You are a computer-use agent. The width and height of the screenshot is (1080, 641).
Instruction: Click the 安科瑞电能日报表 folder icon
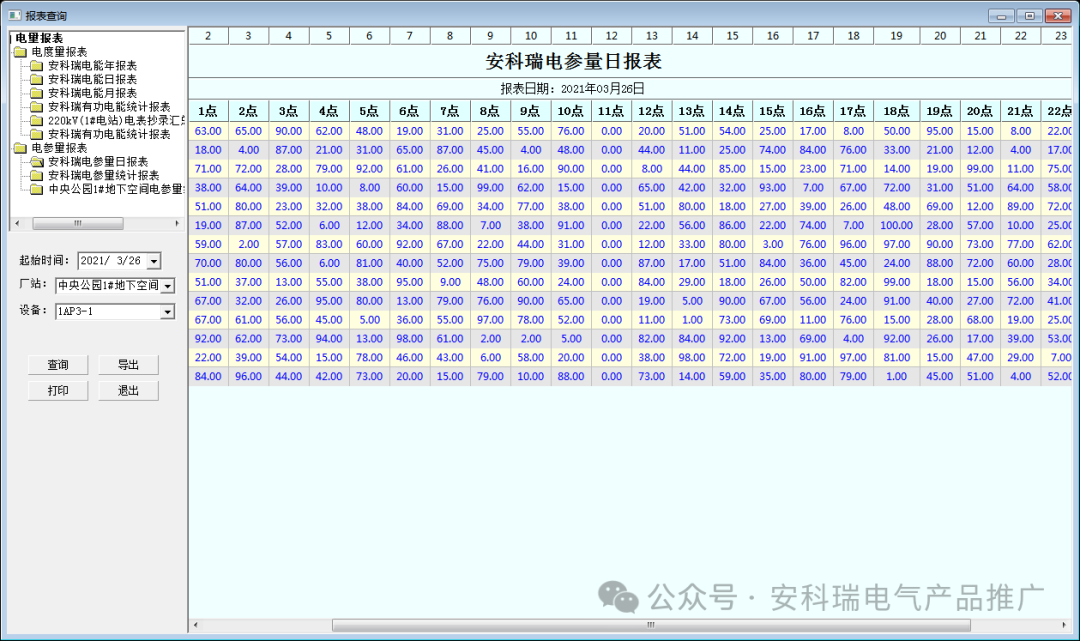click(36, 79)
